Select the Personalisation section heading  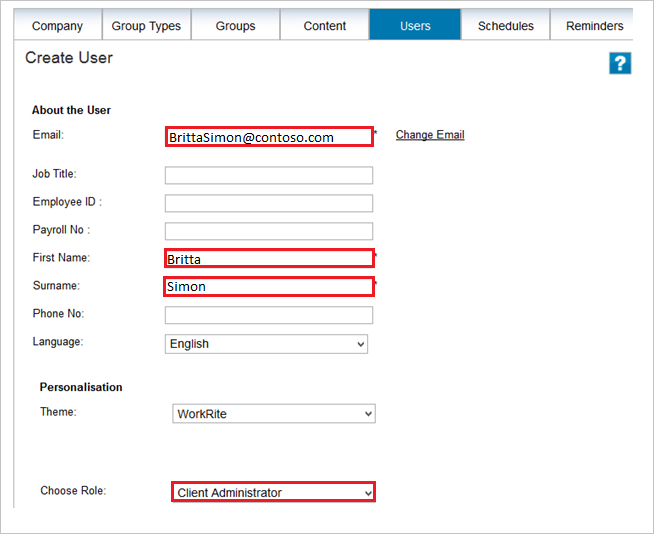(81, 387)
